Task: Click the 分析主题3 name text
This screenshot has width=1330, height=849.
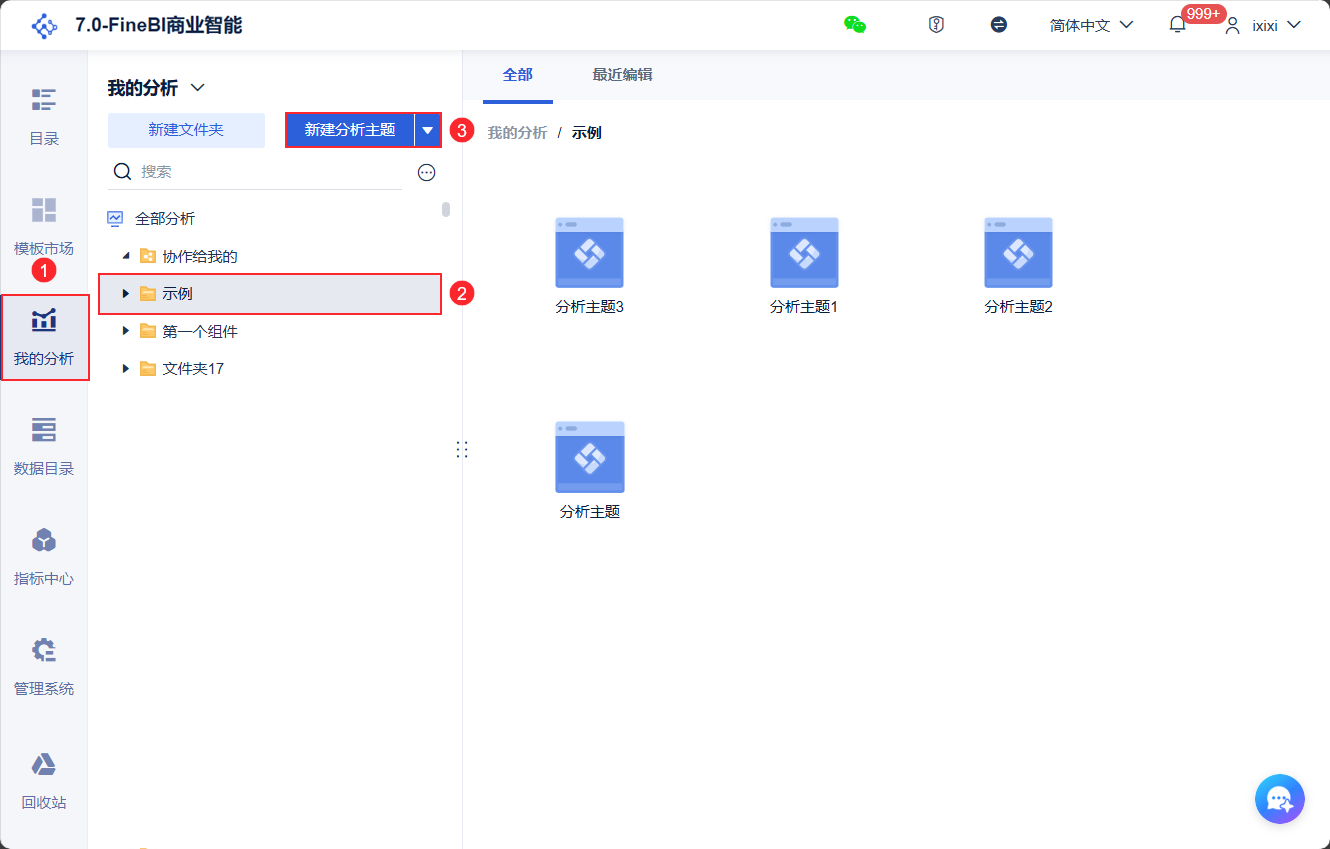Action: (590, 307)
